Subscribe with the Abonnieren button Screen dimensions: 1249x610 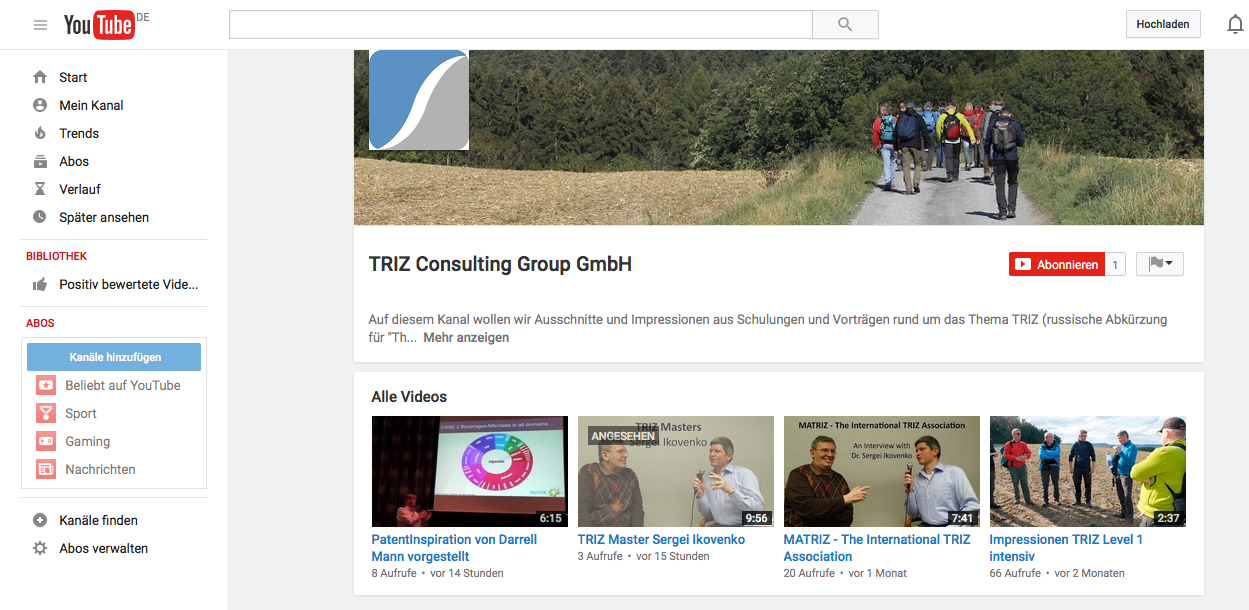(1057, 264)
